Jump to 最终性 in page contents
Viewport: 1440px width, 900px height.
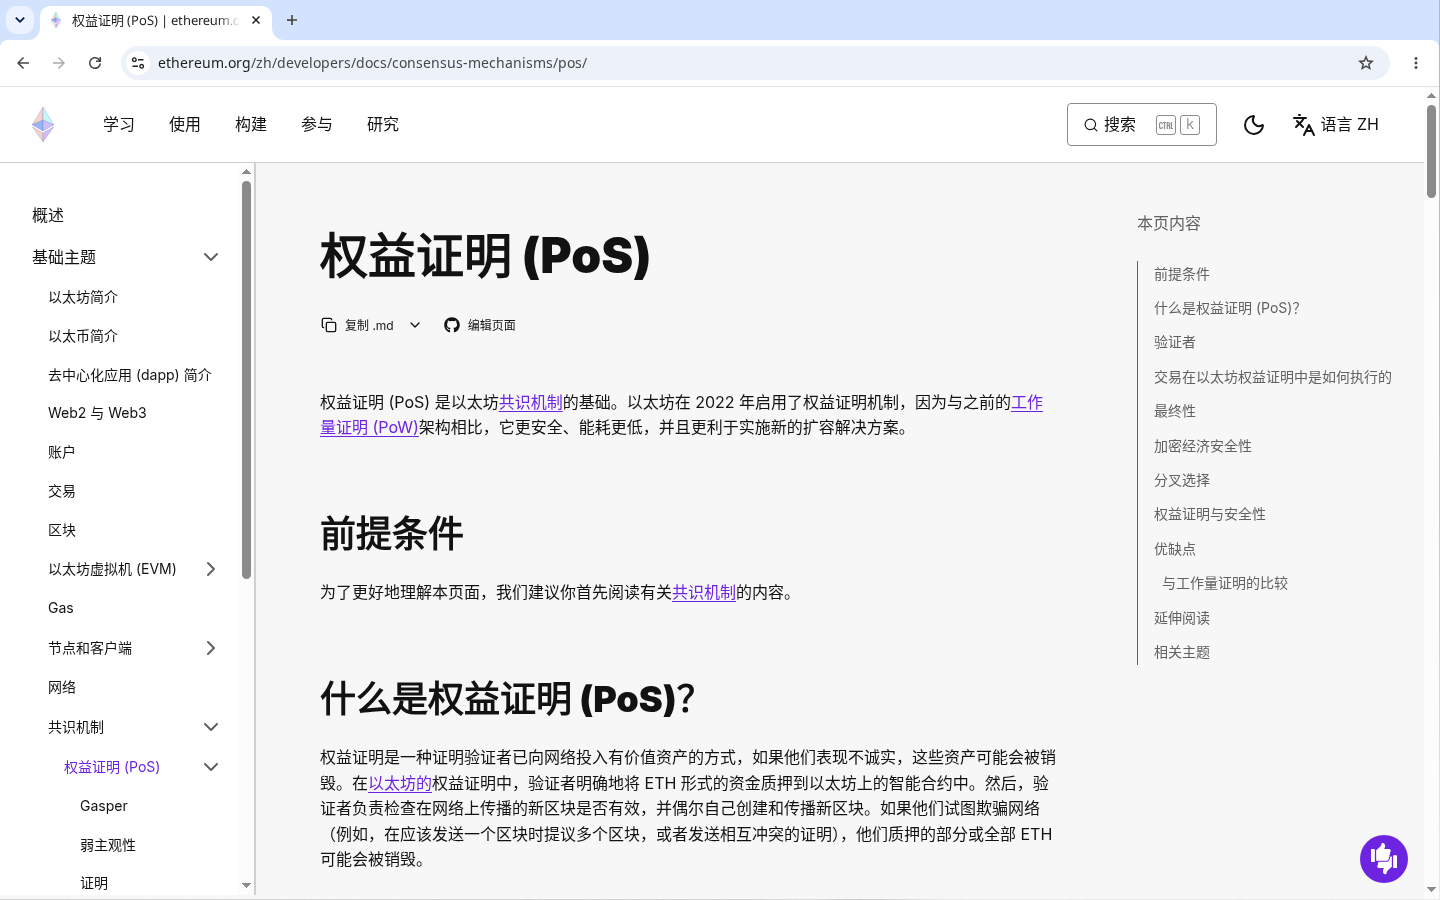pyautogui.click(x=1175, y=411)
